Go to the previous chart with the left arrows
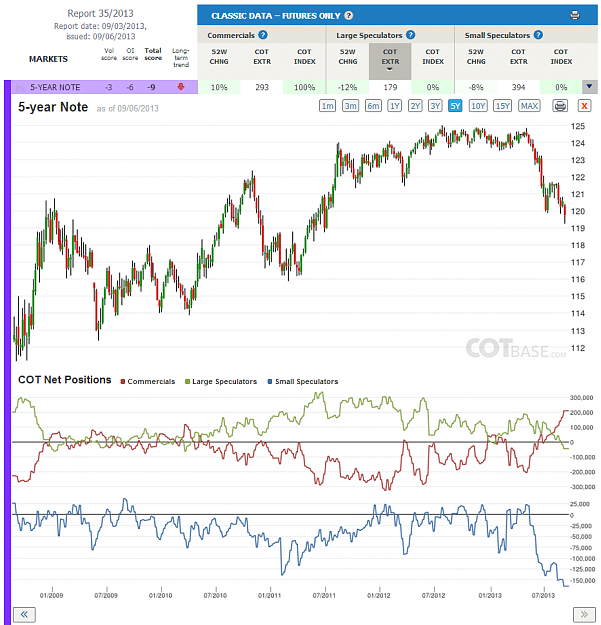601x625 pixels. click(x=24, y=614)
